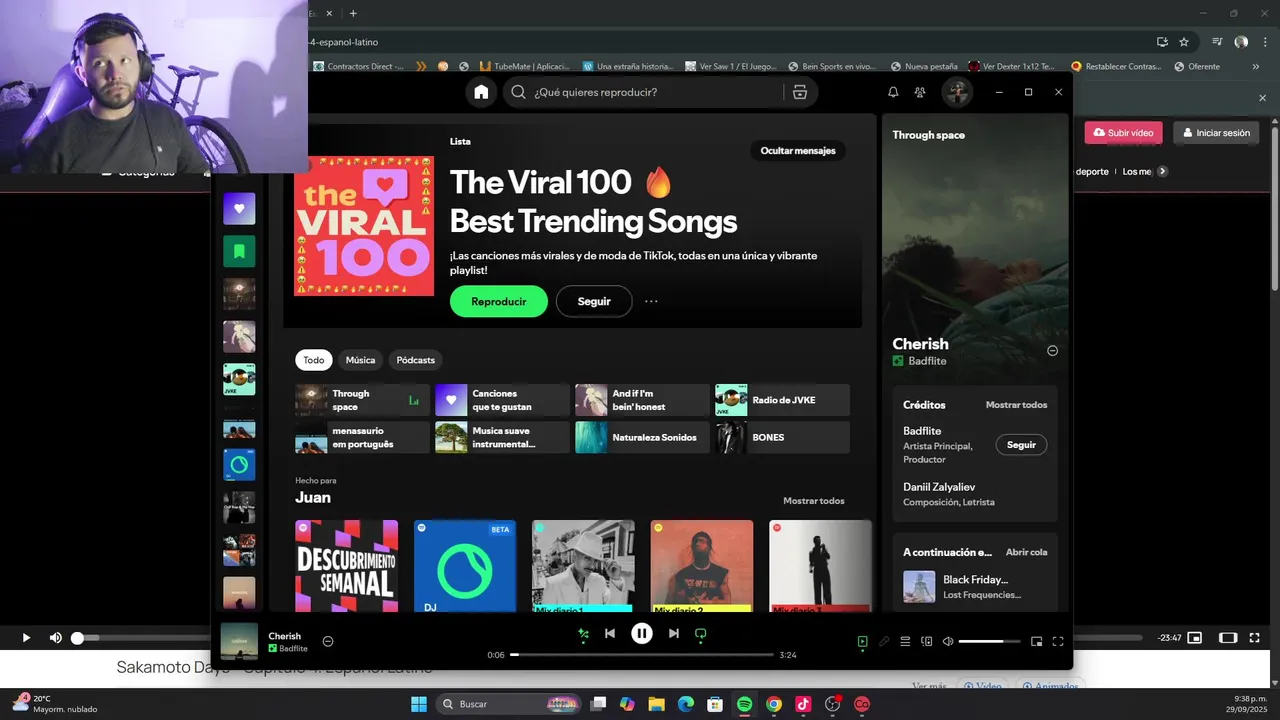
Task: Open Musica suave instrumental tile
Action: 502,437
